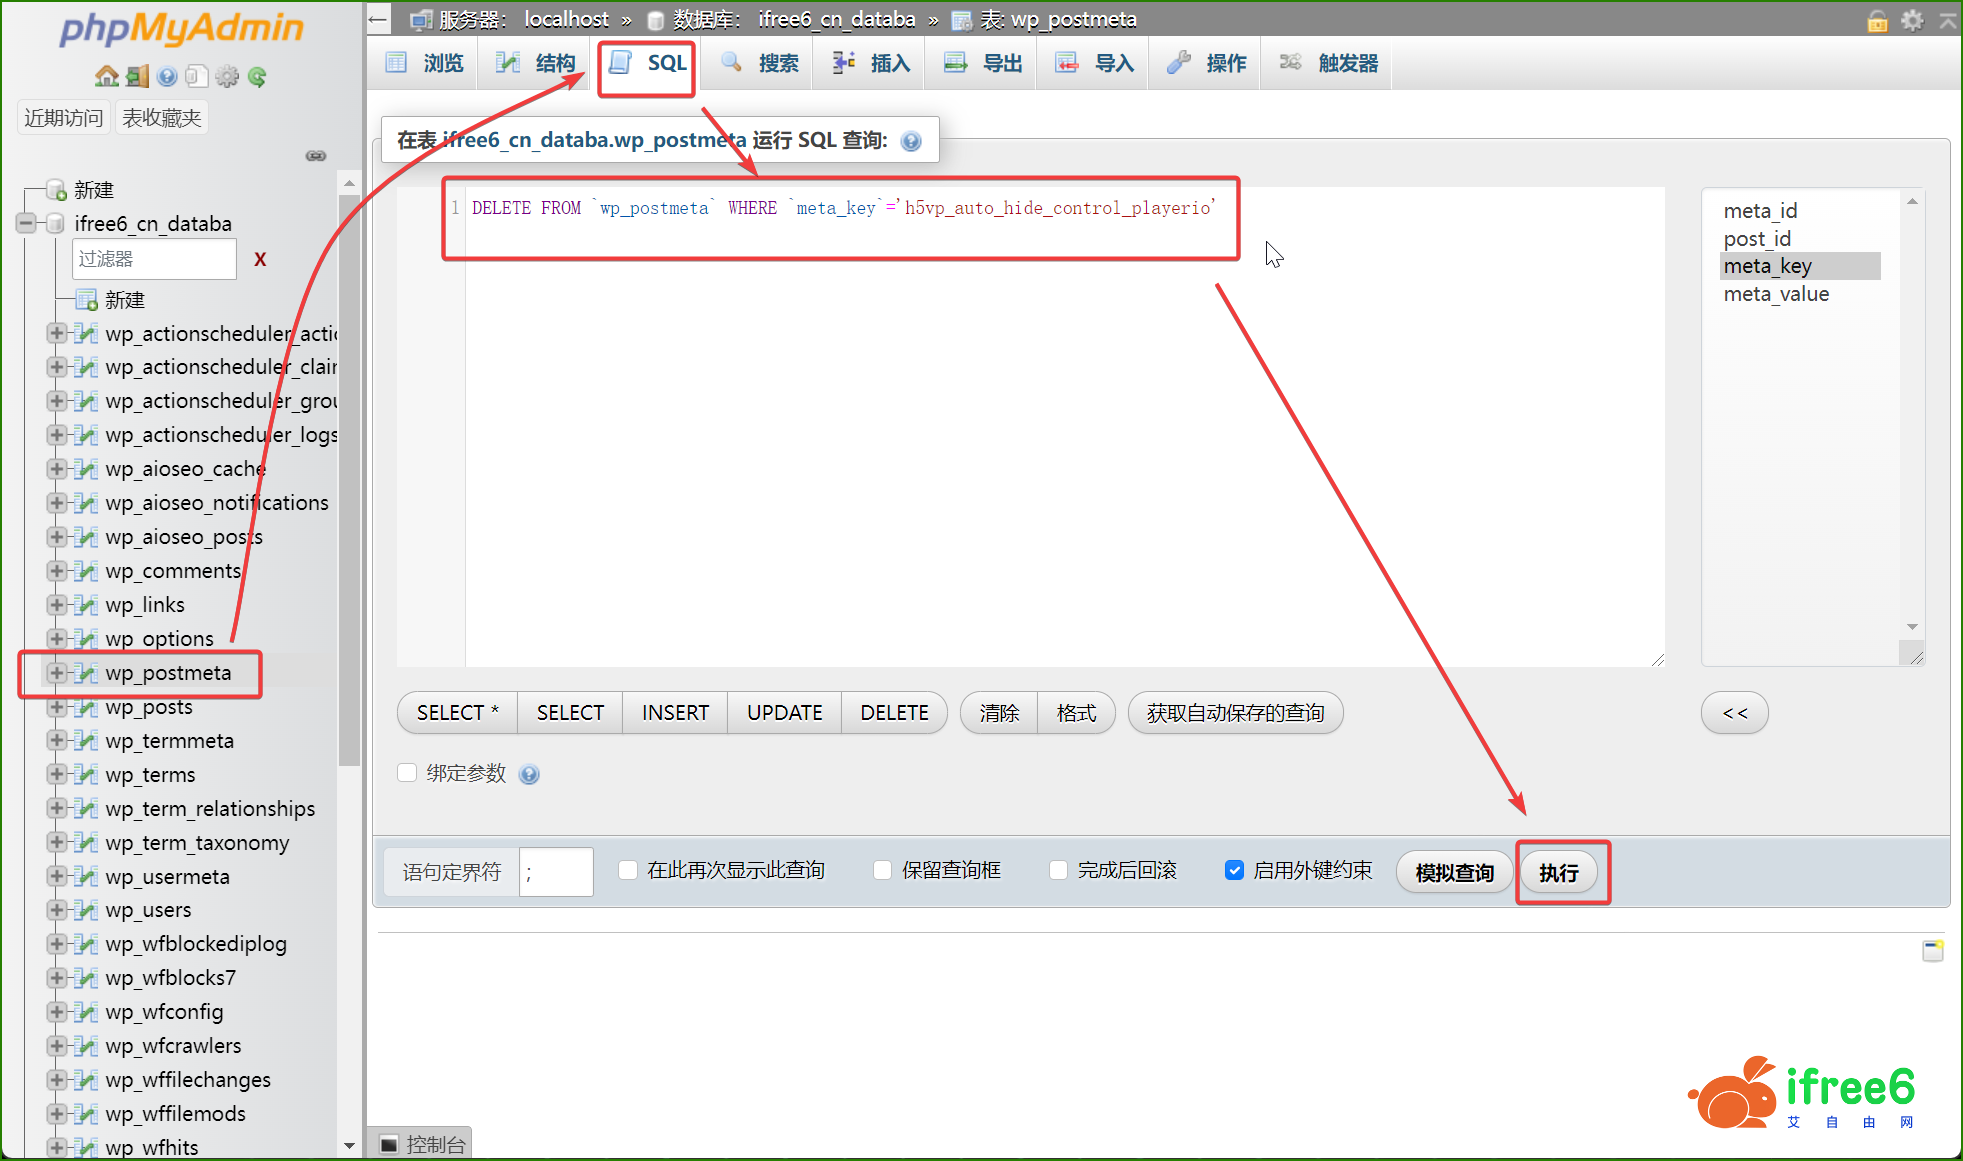Image resolution: width=1963 pixels, height=1161 pixels.
Task: Click the link-with-main-panel chain icon
Action: [316, 156]
